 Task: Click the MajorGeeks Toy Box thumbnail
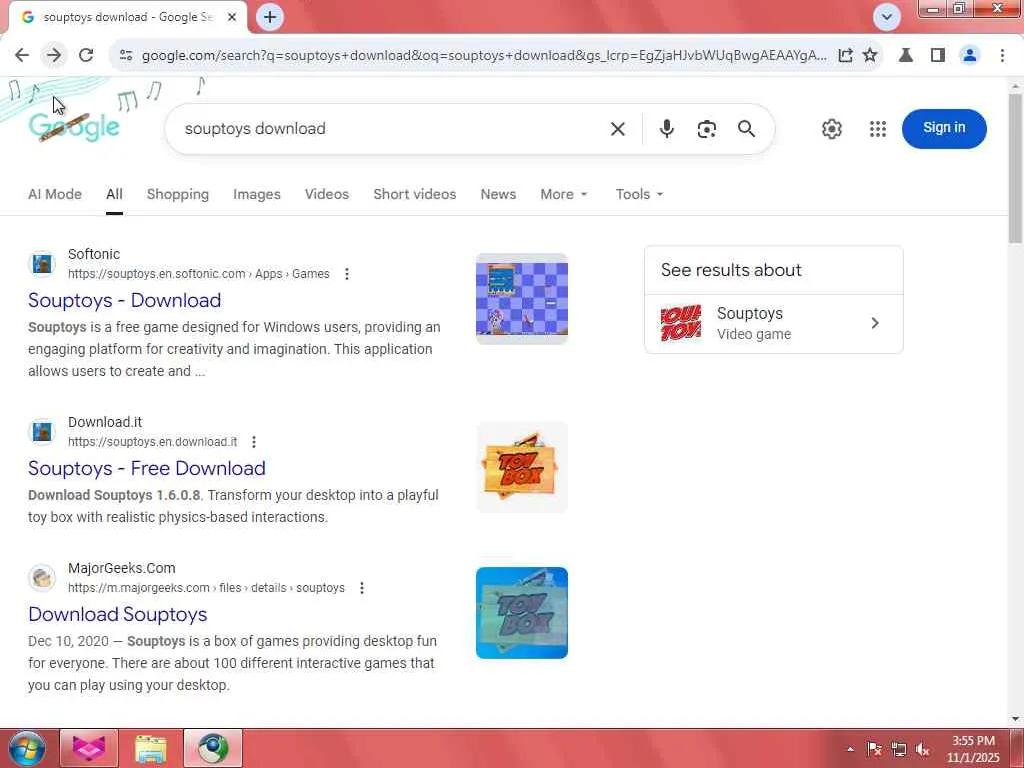[522, 613]
